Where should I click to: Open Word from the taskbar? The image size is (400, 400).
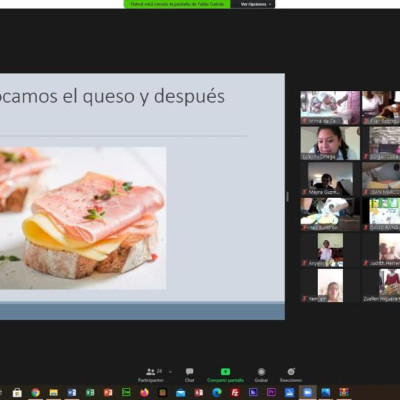(x=72, y=393)
